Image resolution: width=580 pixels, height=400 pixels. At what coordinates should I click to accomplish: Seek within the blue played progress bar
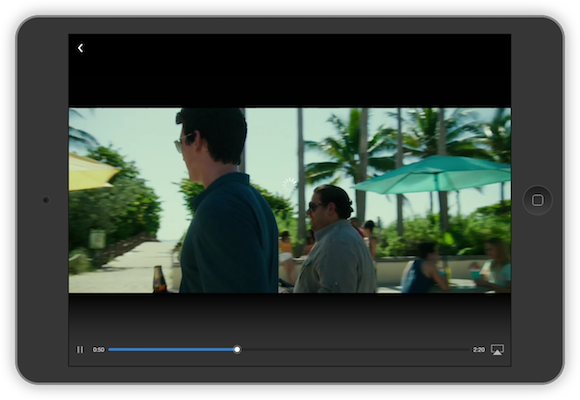point(171,350)
